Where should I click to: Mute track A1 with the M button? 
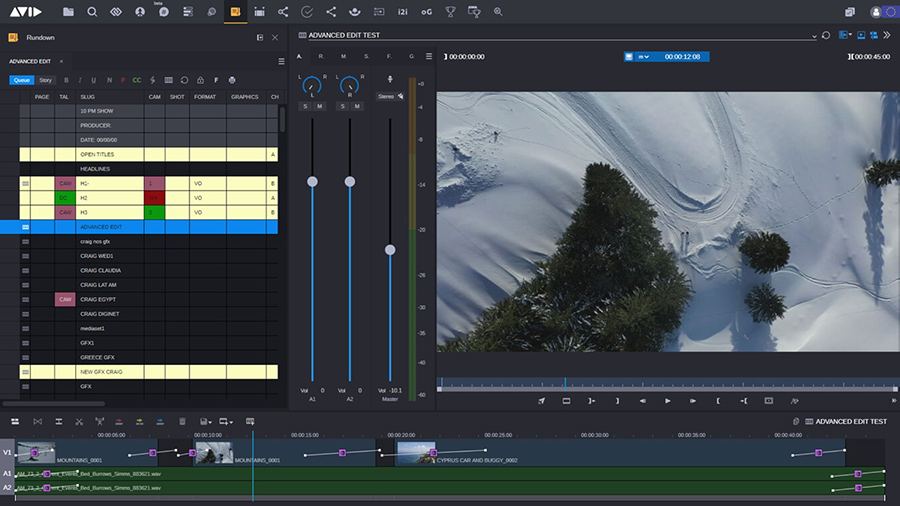pos(320,106)
